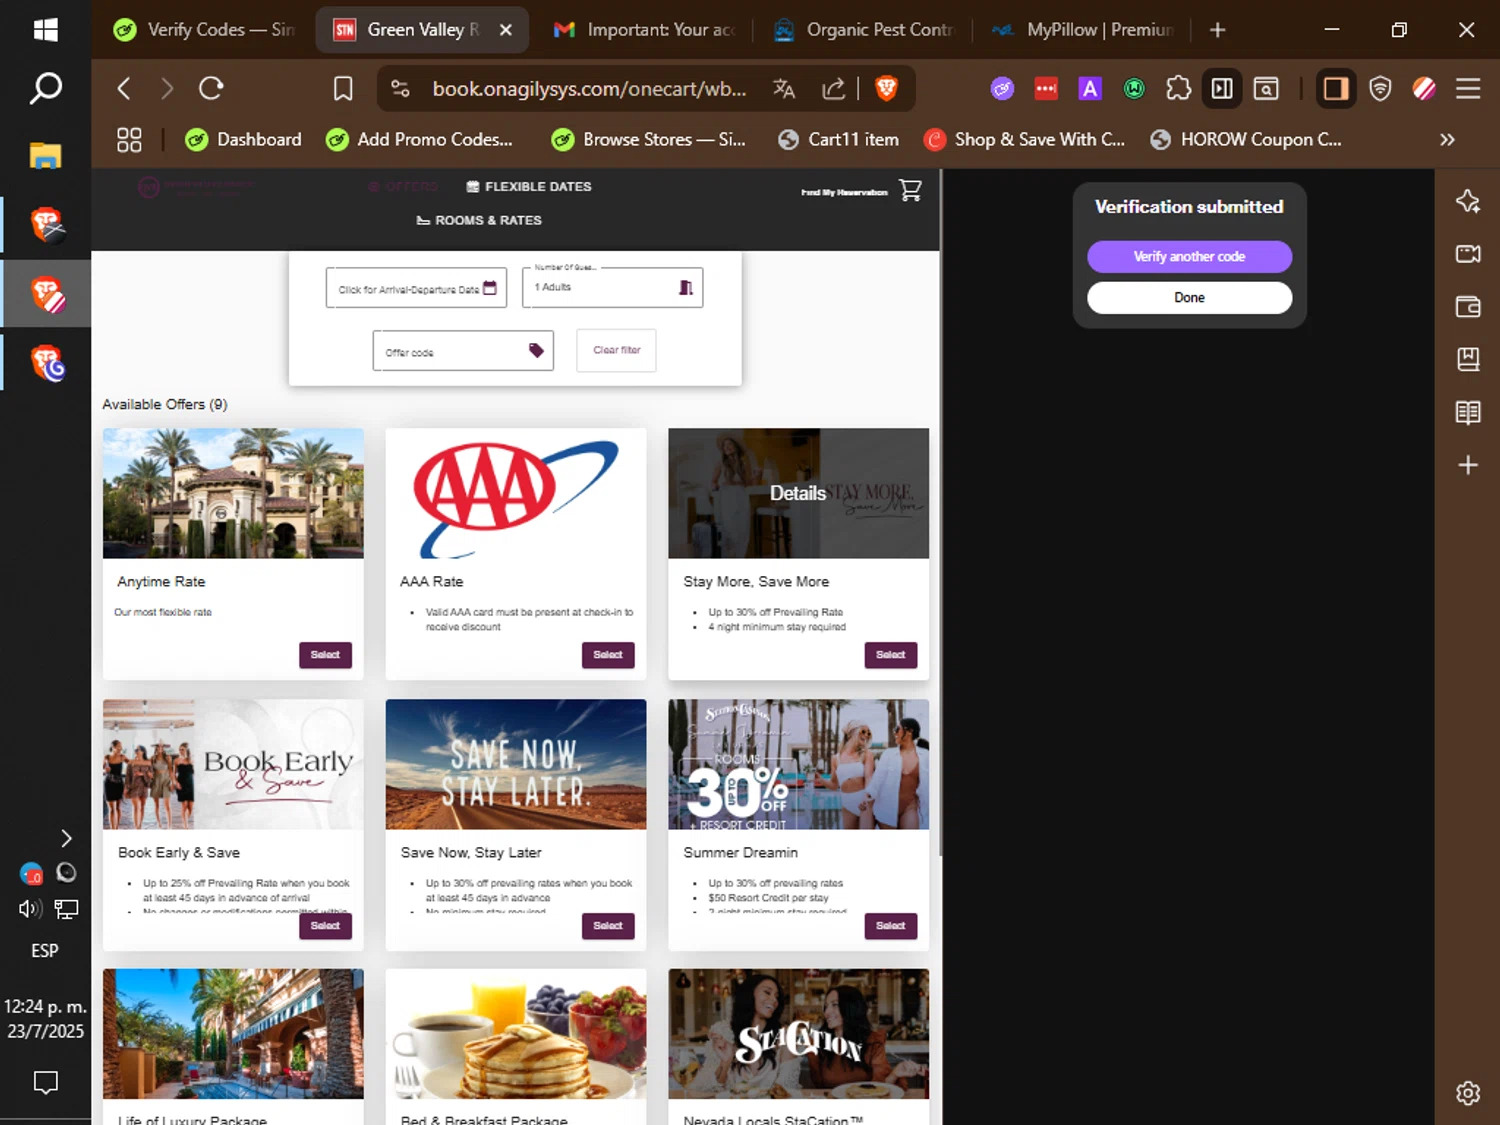Open a new browser tab
This screenshot has width=1500, height=1125.
[1217, 30]
